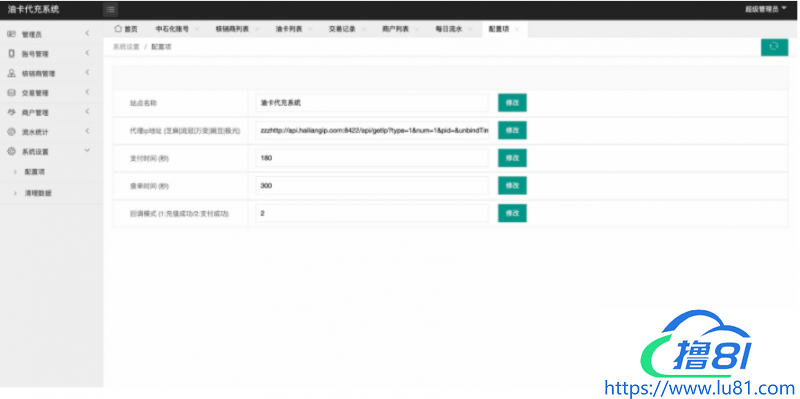Click the 支付时间 input field showing 180
The image size is (800, 399).
pos(372,158)
